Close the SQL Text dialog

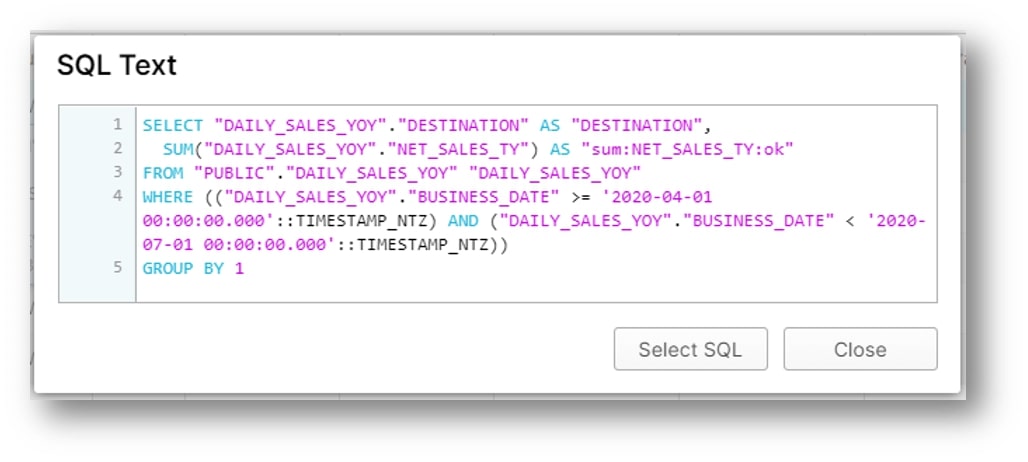tap(860, 349)
